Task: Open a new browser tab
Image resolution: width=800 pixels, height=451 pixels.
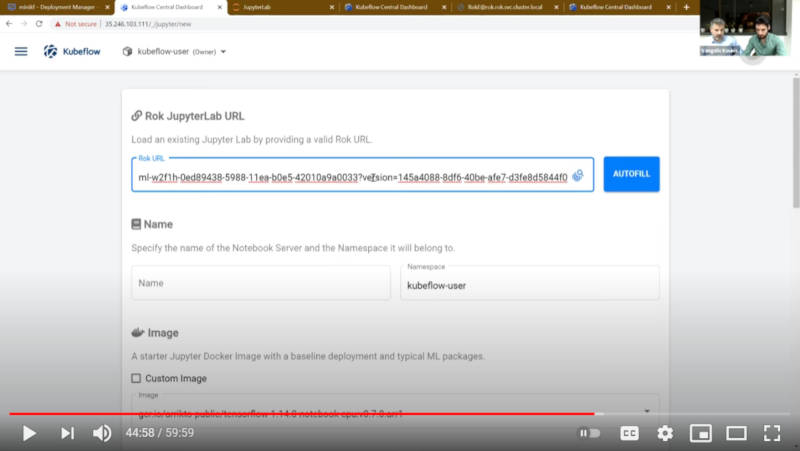Action: (686, 7)
